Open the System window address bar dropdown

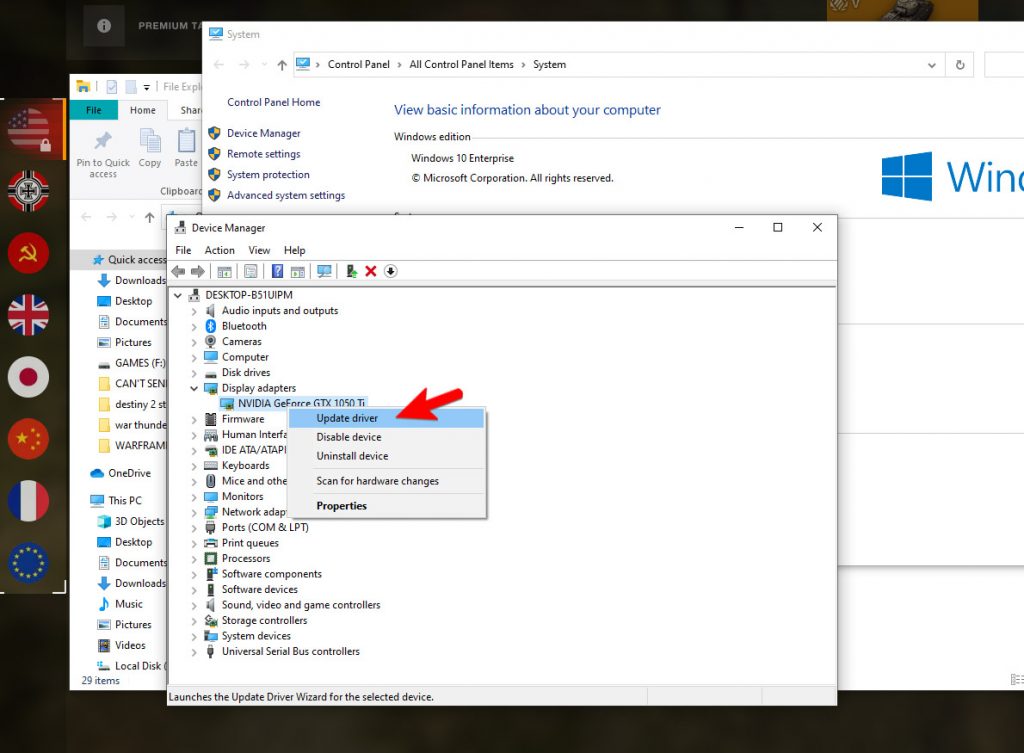(932, 65)
